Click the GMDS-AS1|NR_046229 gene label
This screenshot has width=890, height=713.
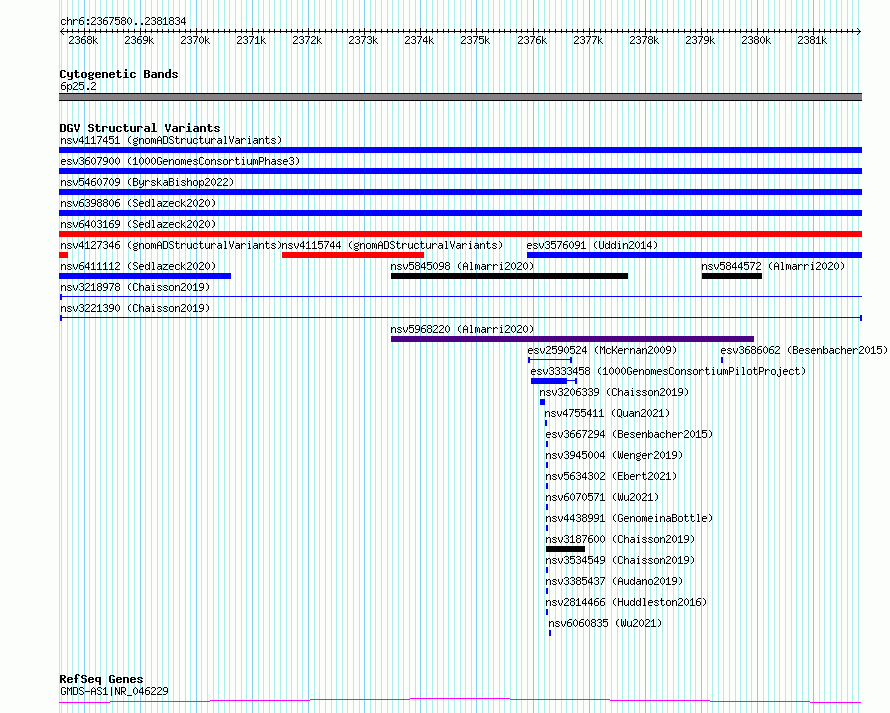(x=114, y=691)
